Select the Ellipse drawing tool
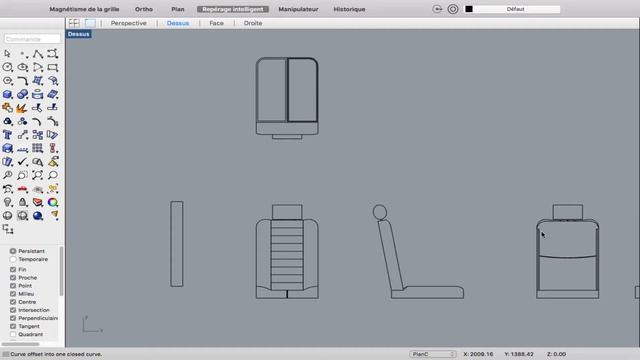The width and height of the screenshot is (640, 360). coord(23,67)
